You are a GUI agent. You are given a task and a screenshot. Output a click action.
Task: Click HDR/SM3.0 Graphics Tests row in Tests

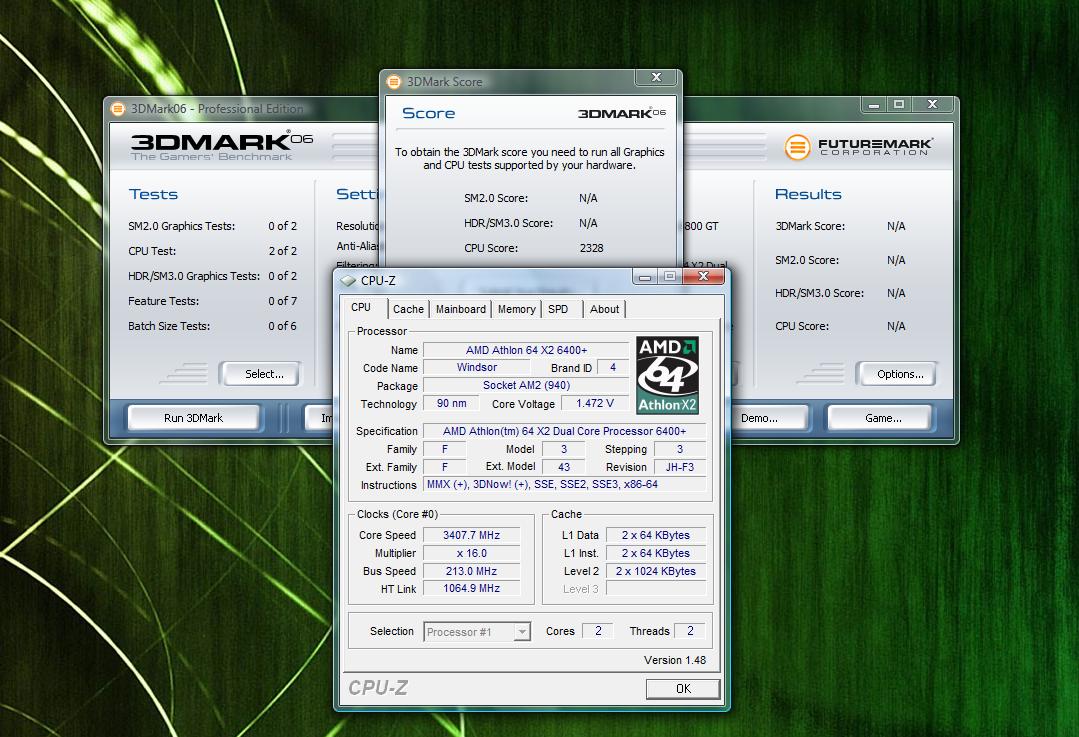tap(212, 276)
